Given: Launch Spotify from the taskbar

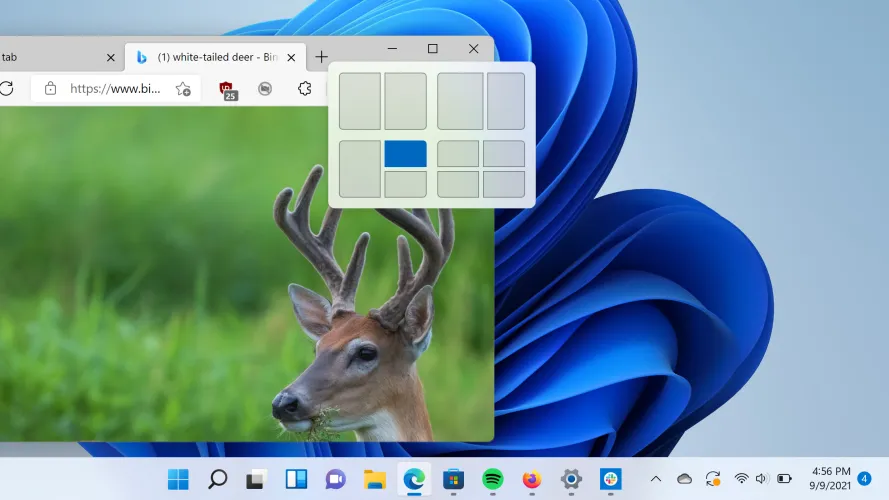Looking at the screenshot, I should pos(493,479).
